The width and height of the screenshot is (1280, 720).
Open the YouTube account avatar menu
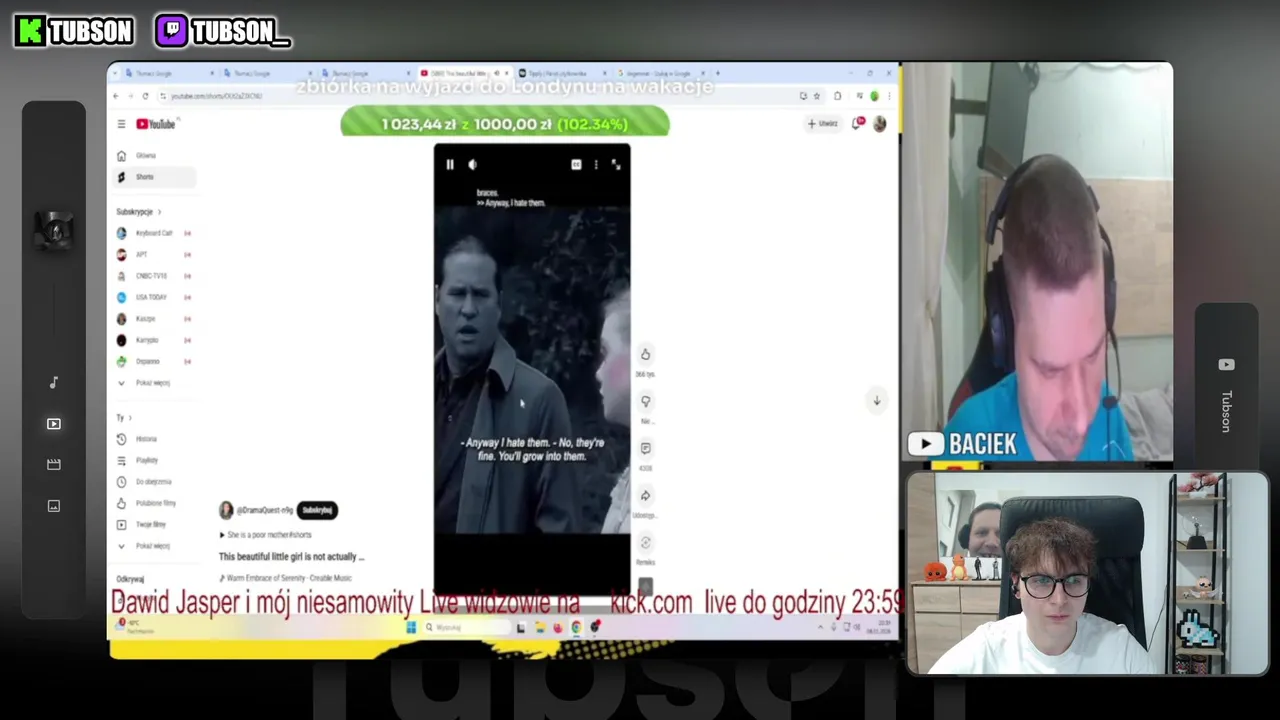pos(880,124)
